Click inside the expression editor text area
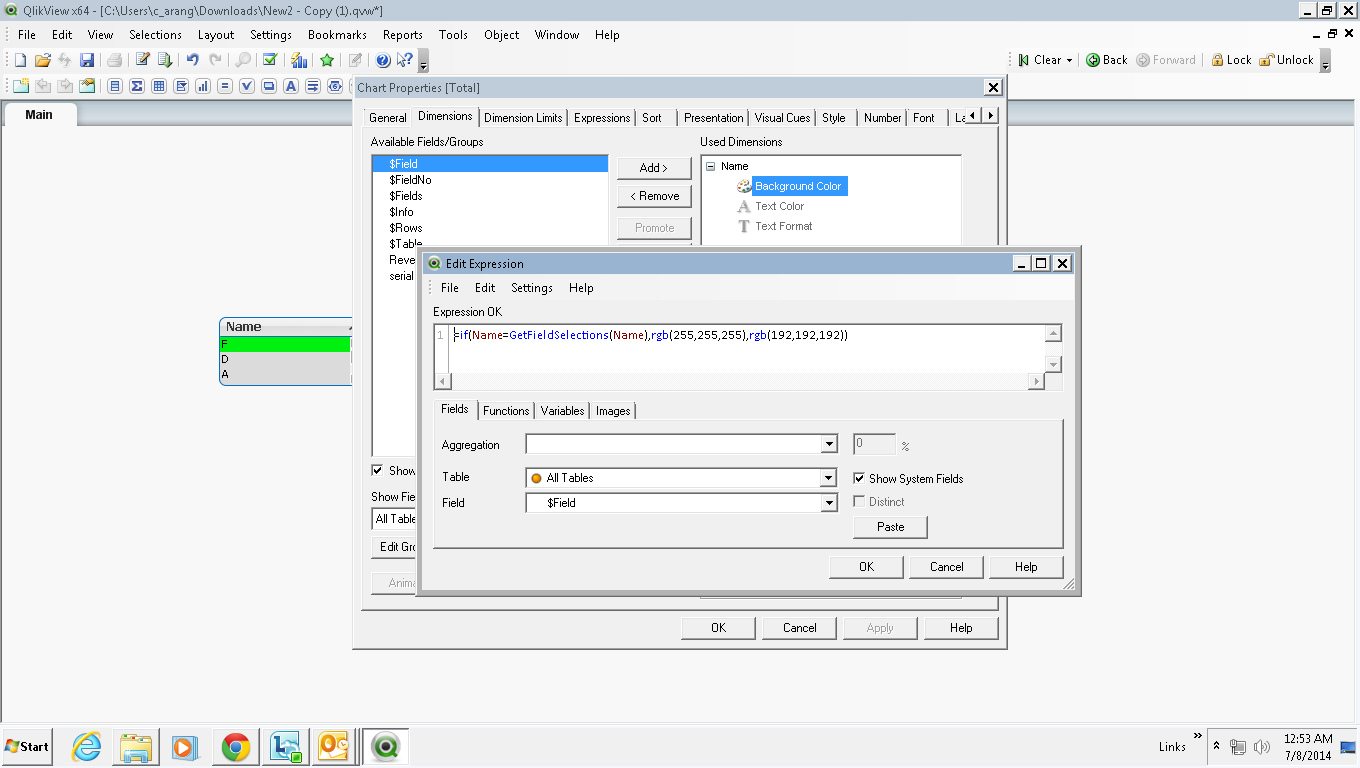The image size is (1360, 768). 740,355
